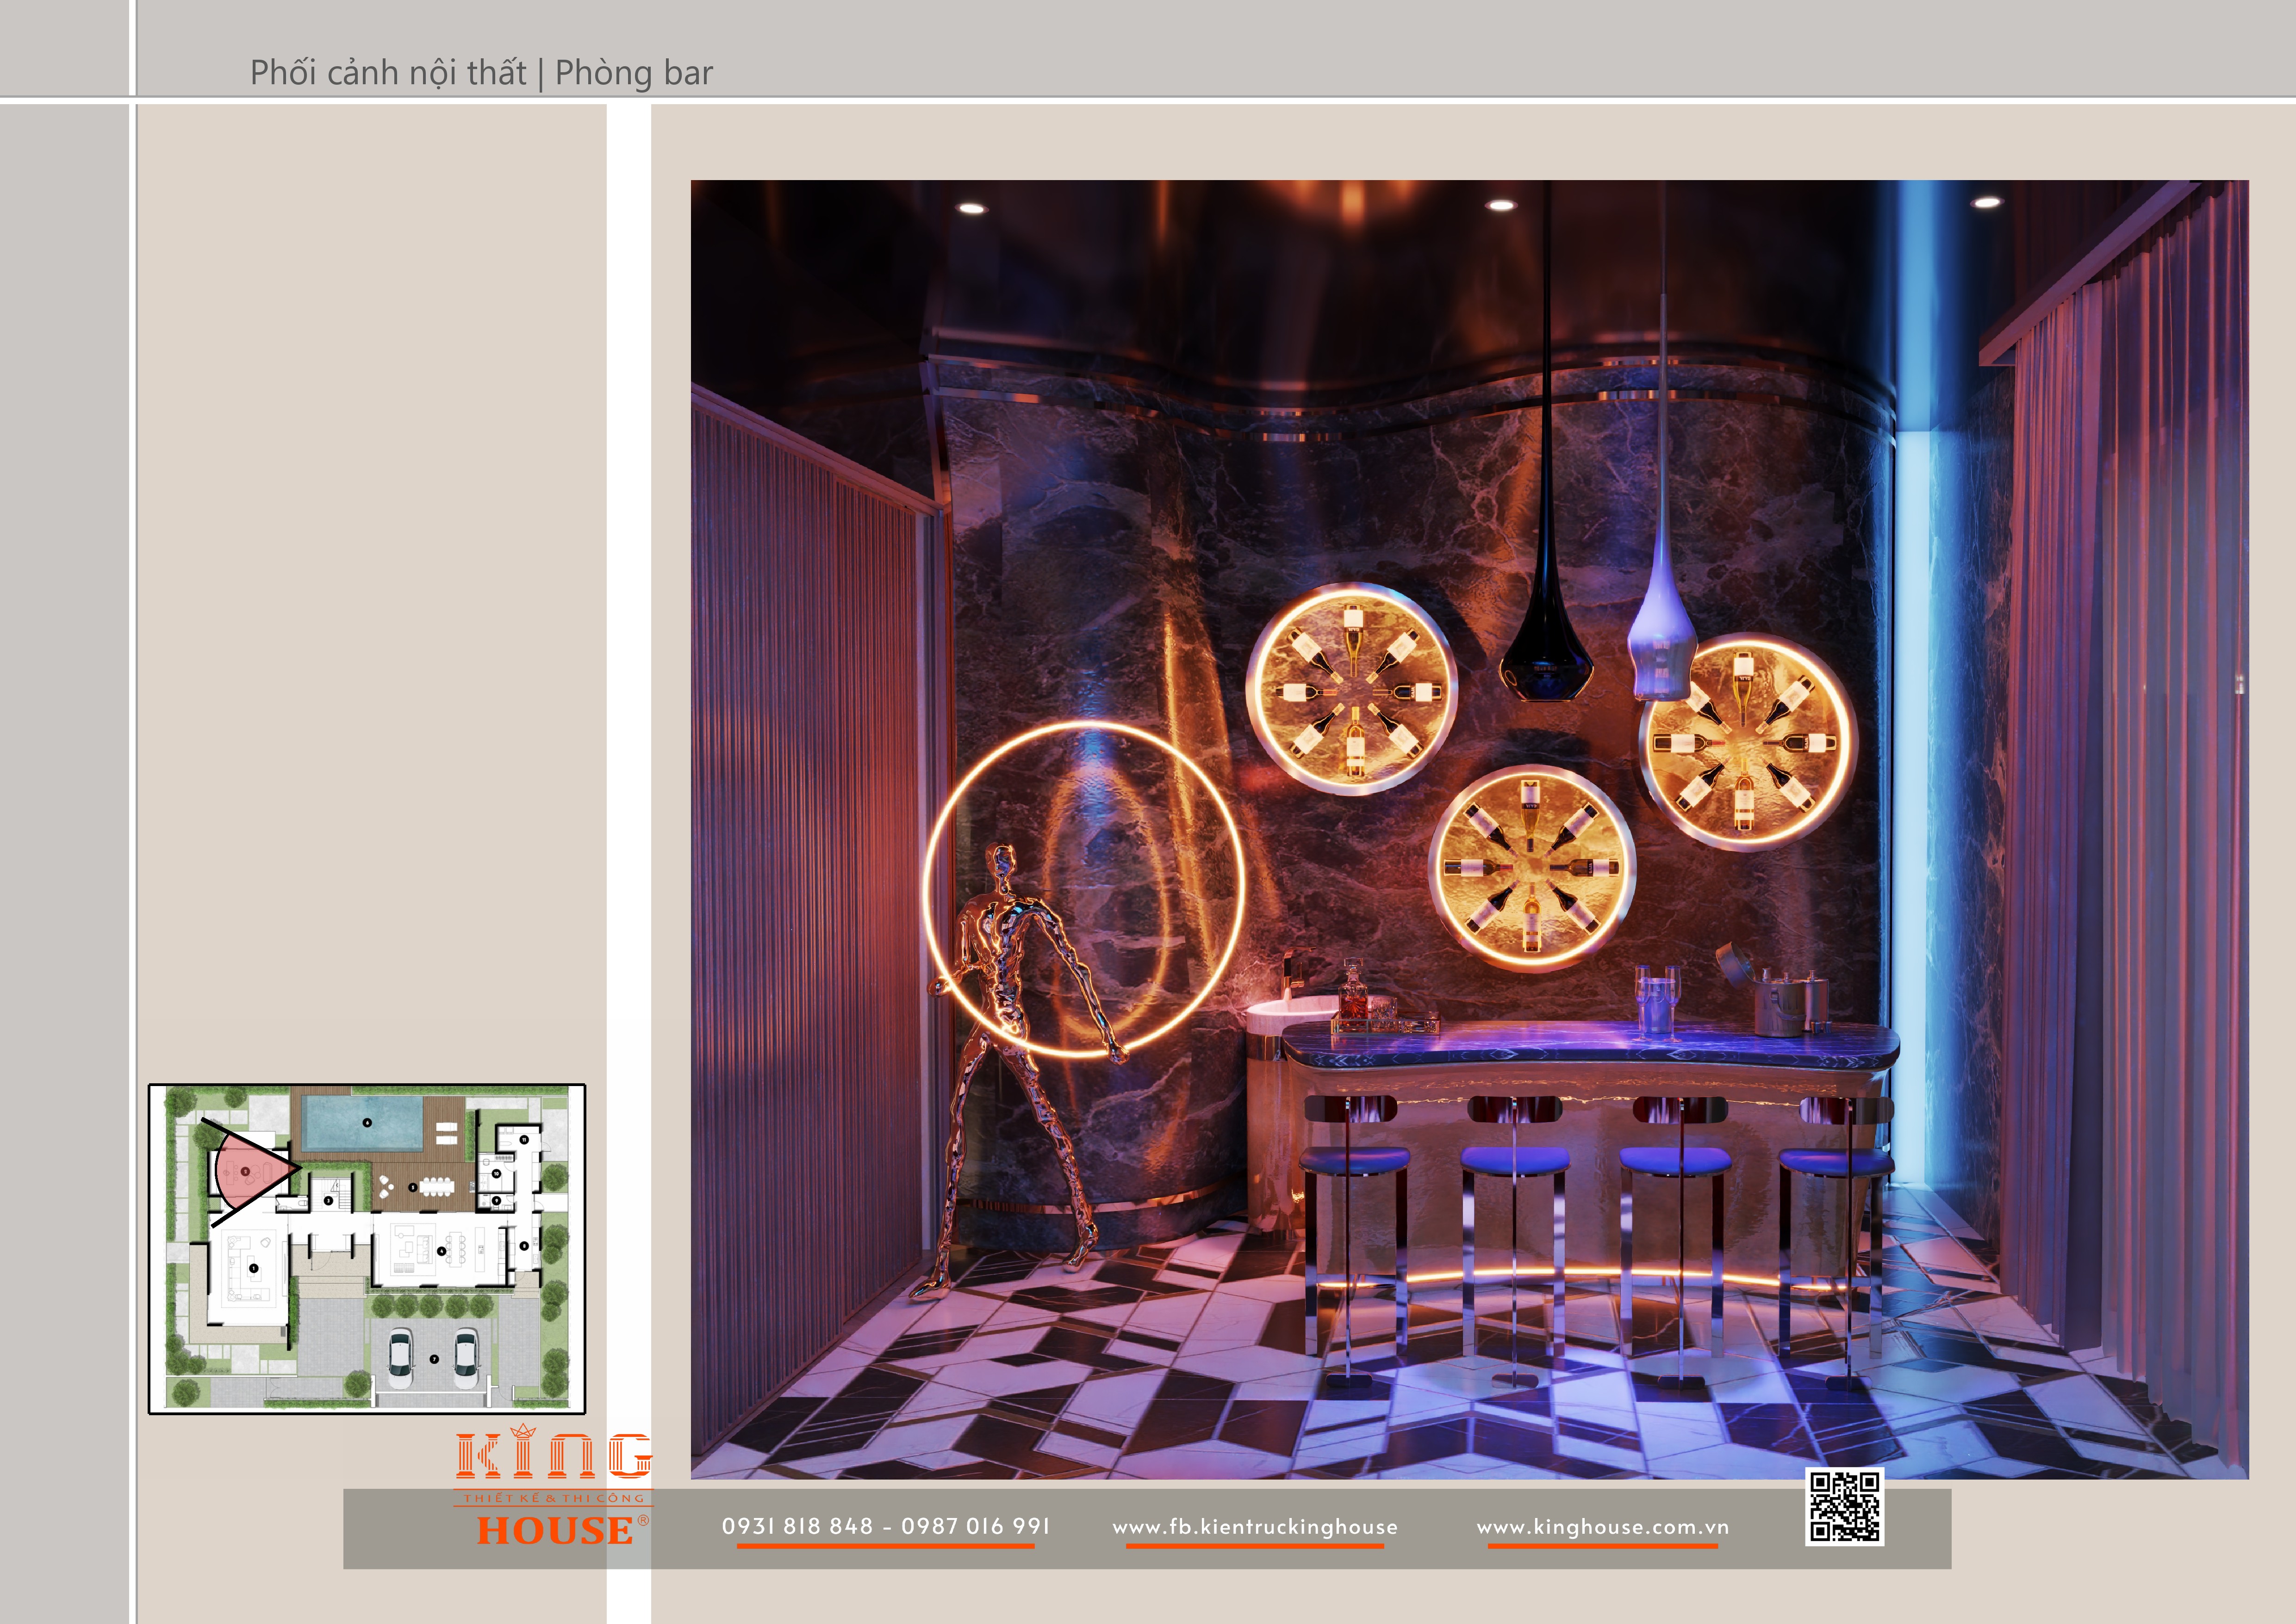
Task: Click the heading "Phối cảnh nội thất | Phòng bar"
Action: coord(481,73)
